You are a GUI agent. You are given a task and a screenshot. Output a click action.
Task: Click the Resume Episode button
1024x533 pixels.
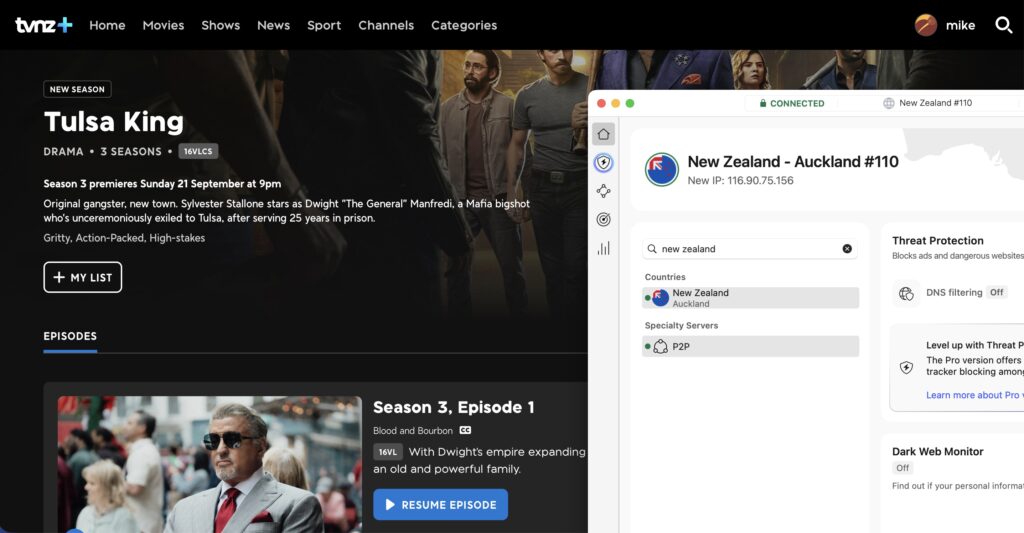[x=441, y=504]
